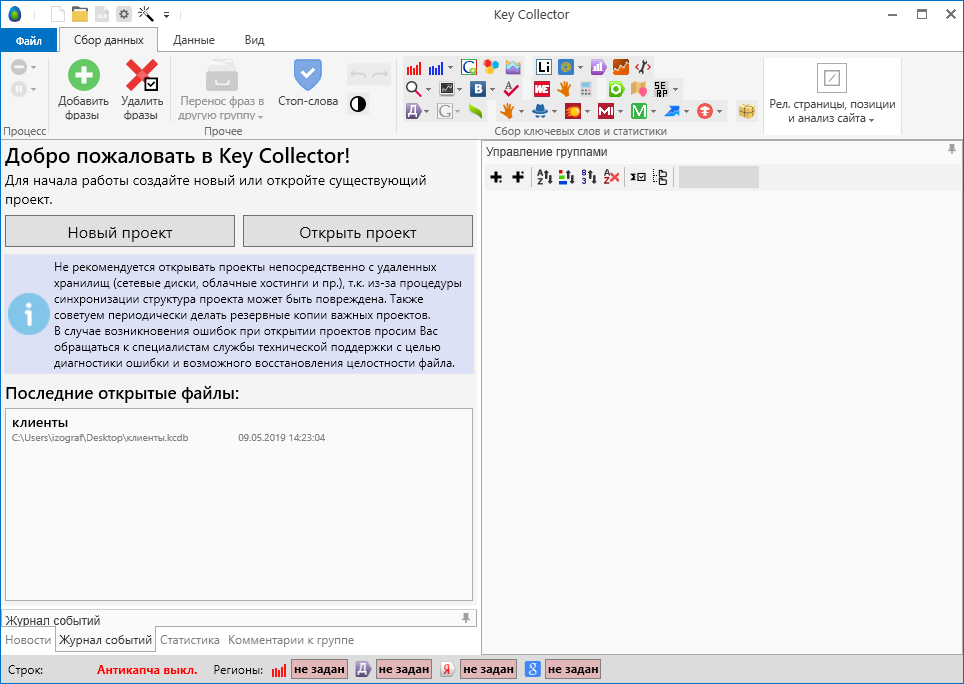Viewport: 964px width, 684px height.
Task: Click the Удалить фразы button
Action: (x=142, y=90)
